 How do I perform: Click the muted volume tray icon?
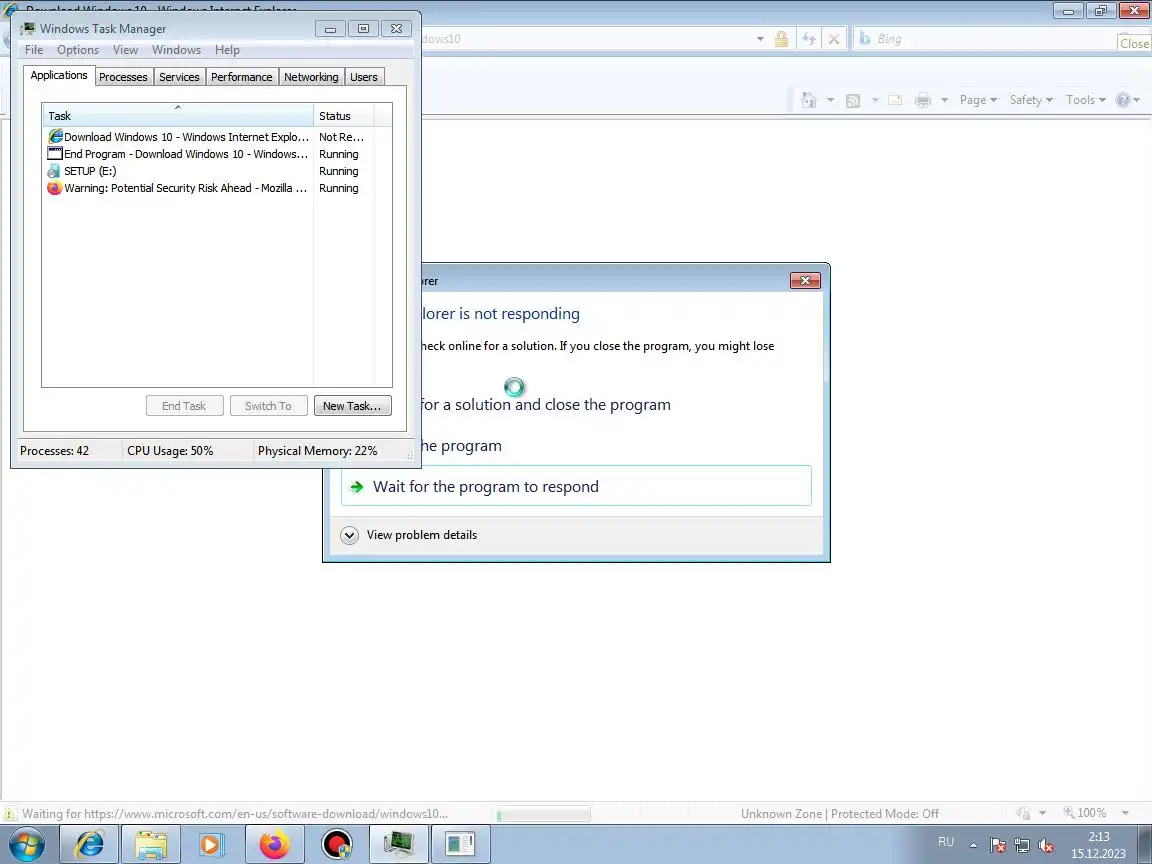click(1046, 846)
